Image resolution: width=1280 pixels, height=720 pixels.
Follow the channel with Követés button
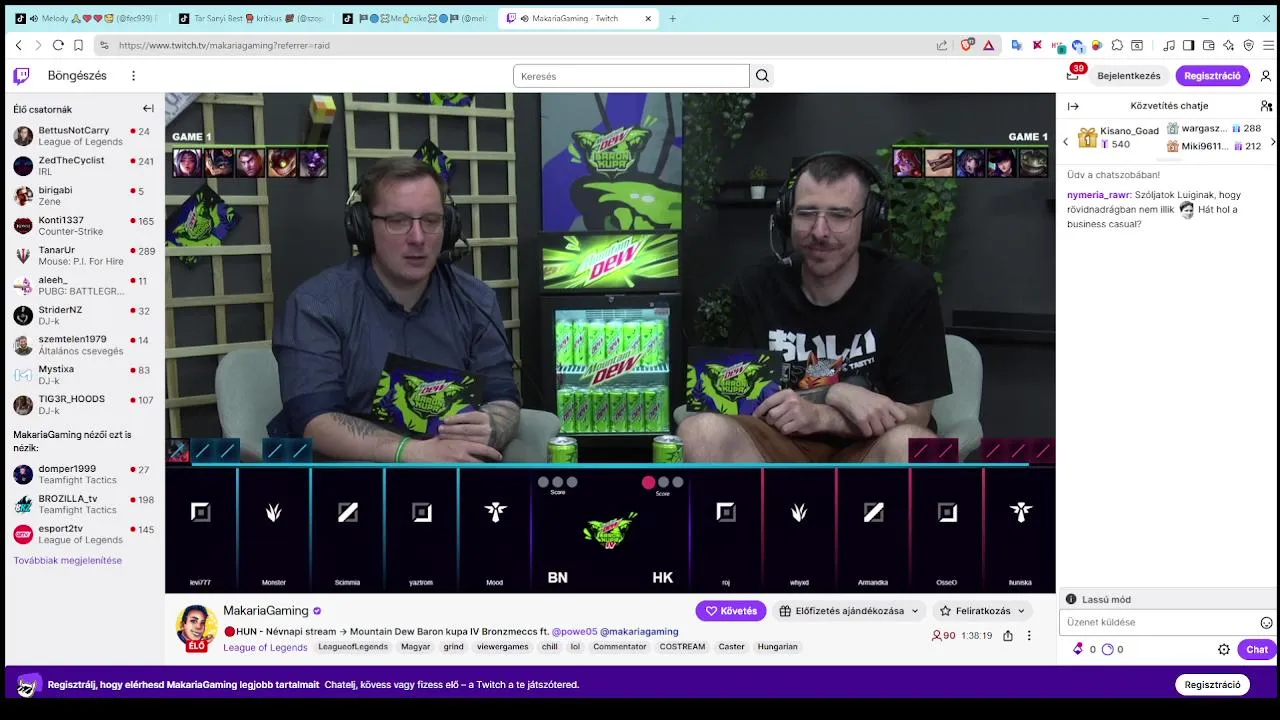tap(731, 611)
